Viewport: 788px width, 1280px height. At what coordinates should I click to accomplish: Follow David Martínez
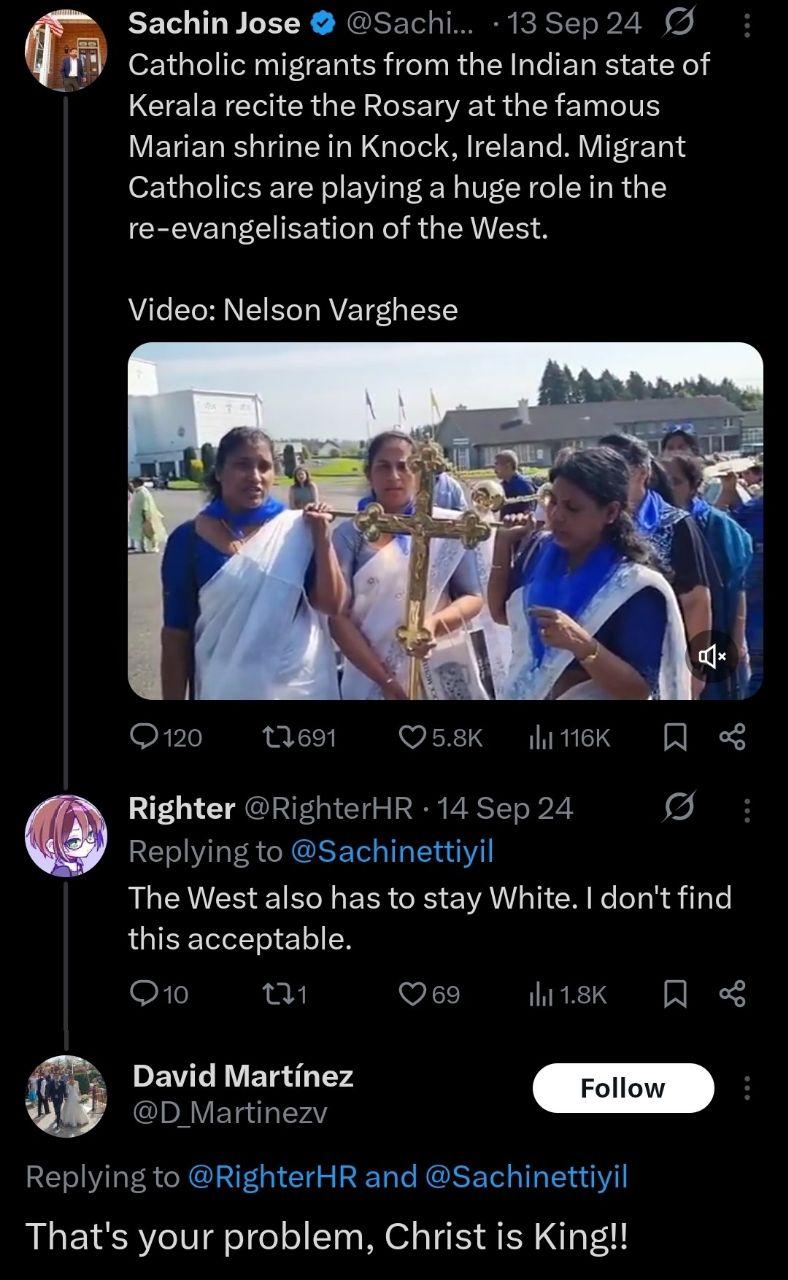pos(623,1088)
